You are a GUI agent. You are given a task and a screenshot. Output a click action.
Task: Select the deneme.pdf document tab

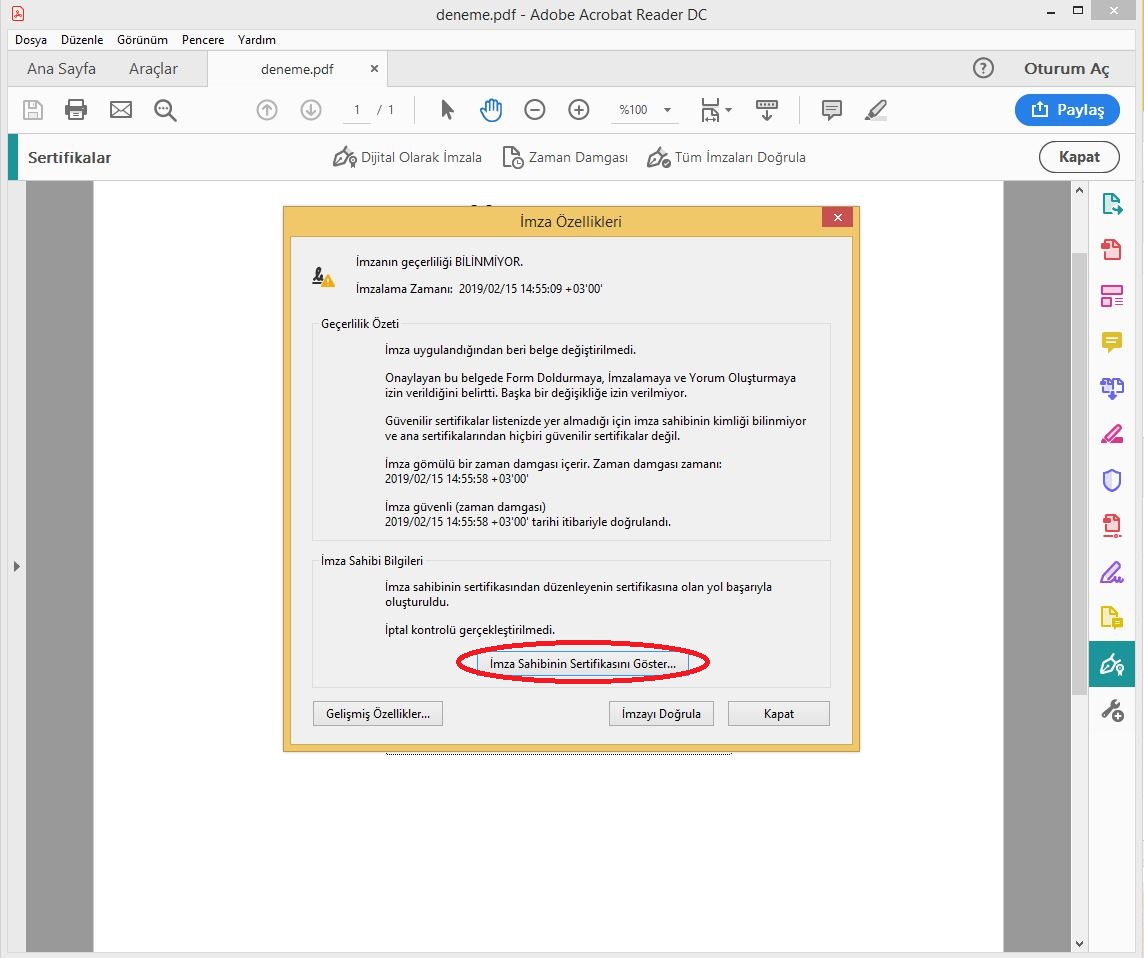pos(297,69)
